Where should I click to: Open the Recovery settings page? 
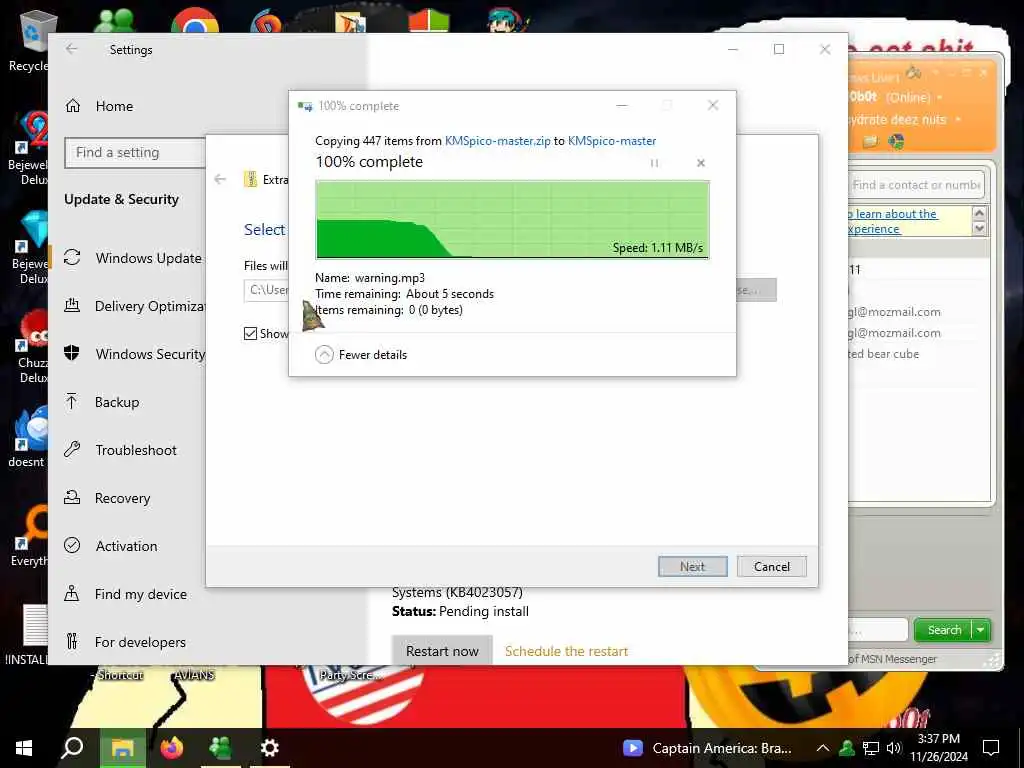[x=107, y=498]
